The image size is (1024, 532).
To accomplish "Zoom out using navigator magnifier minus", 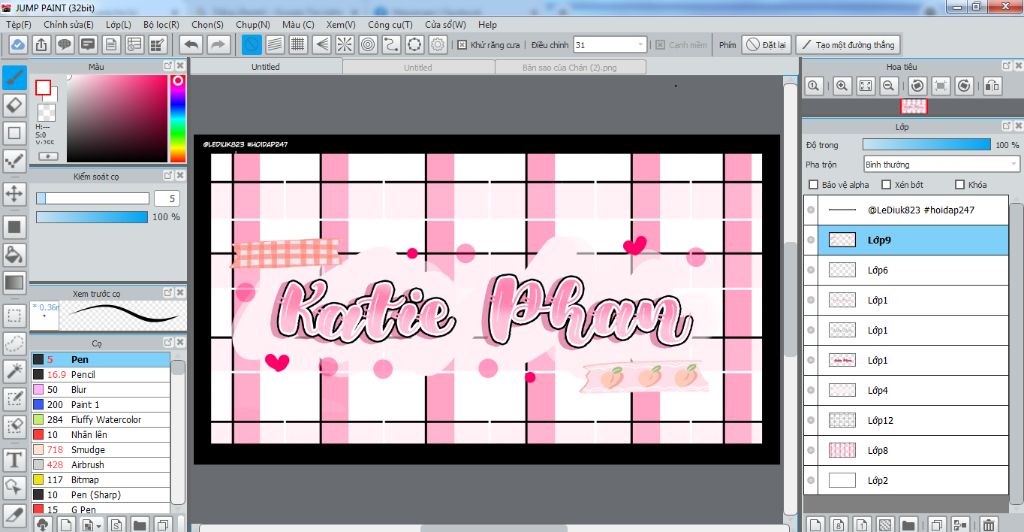I will [x=889, y=86].
